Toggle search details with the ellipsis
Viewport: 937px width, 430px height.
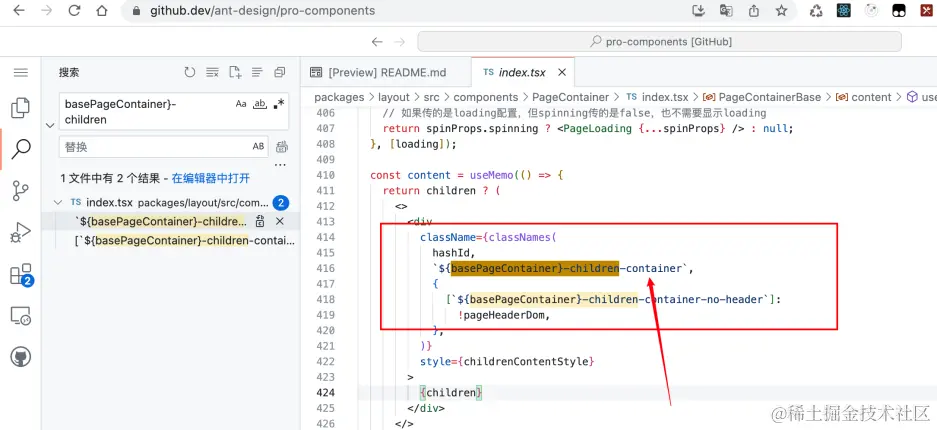(x=280, y=165)
